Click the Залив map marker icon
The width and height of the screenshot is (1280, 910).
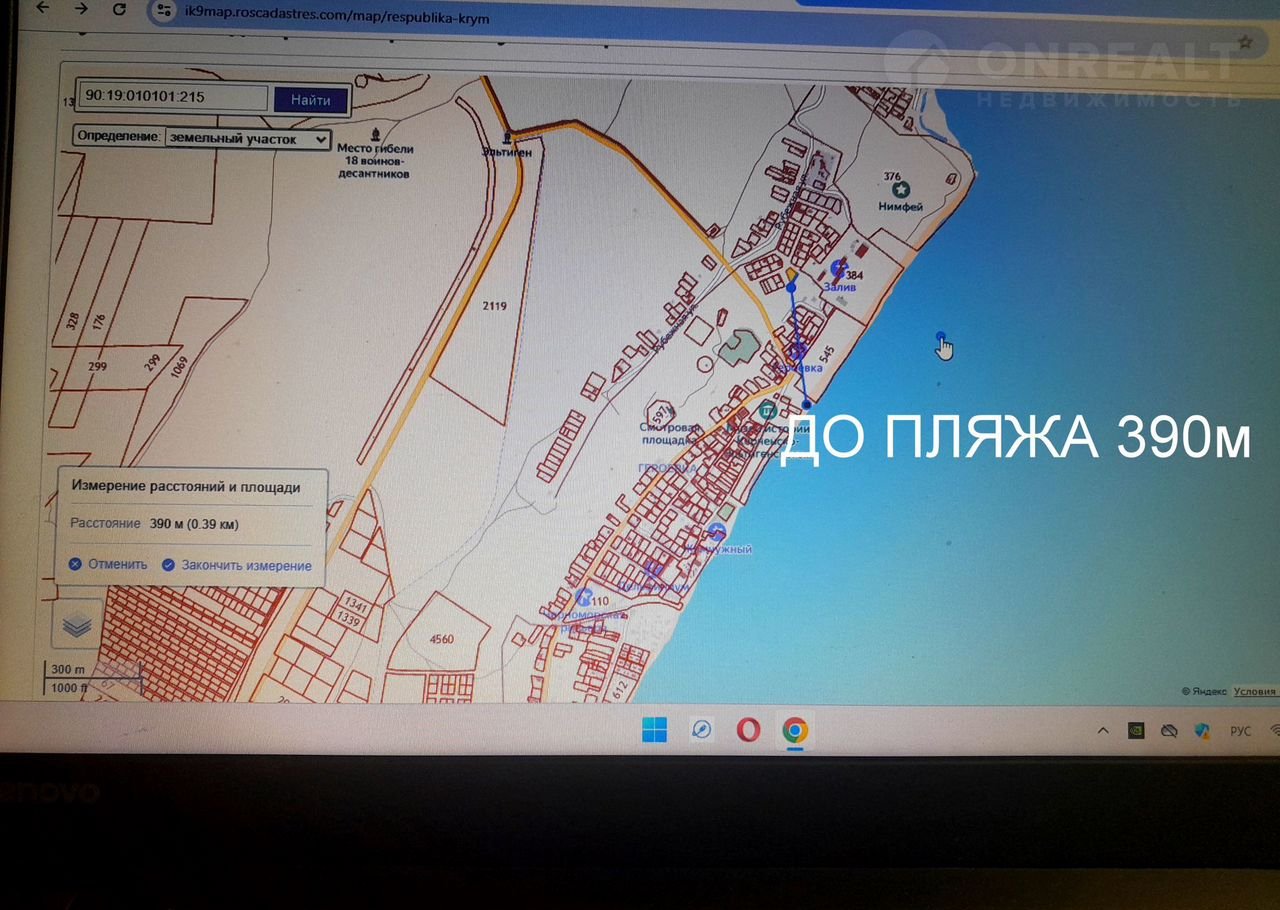pos(839,268)
